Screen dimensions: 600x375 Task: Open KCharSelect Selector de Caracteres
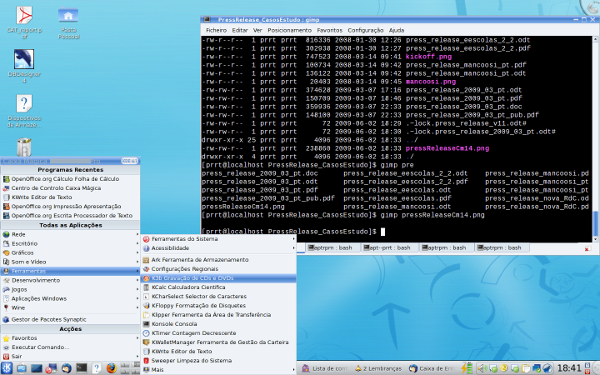pyautogui.click(x=219, y=297)
